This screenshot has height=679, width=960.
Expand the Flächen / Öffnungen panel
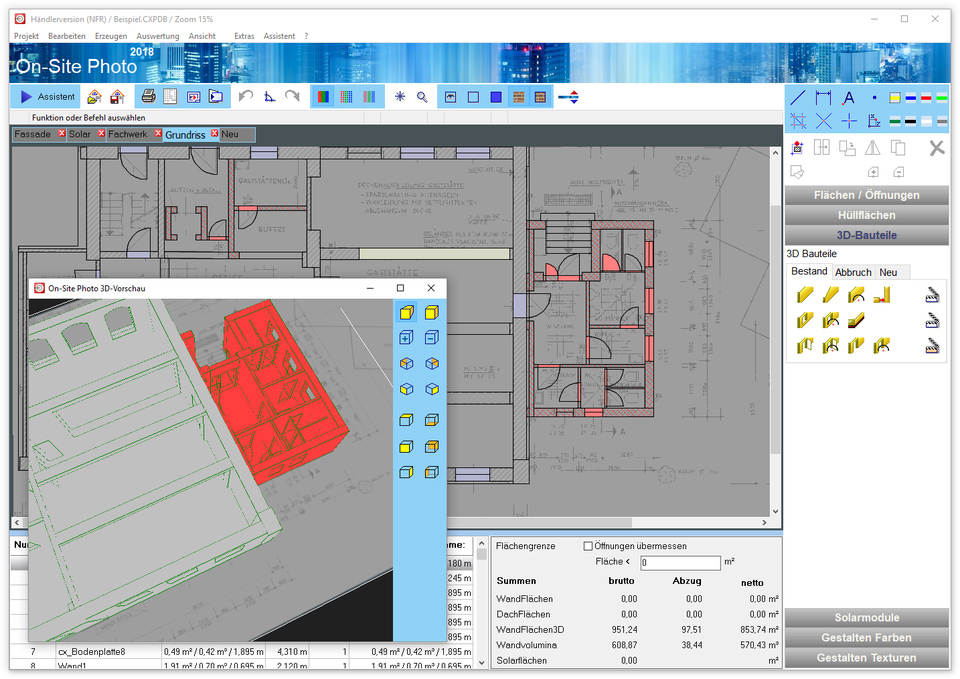[x=866, y=195]
